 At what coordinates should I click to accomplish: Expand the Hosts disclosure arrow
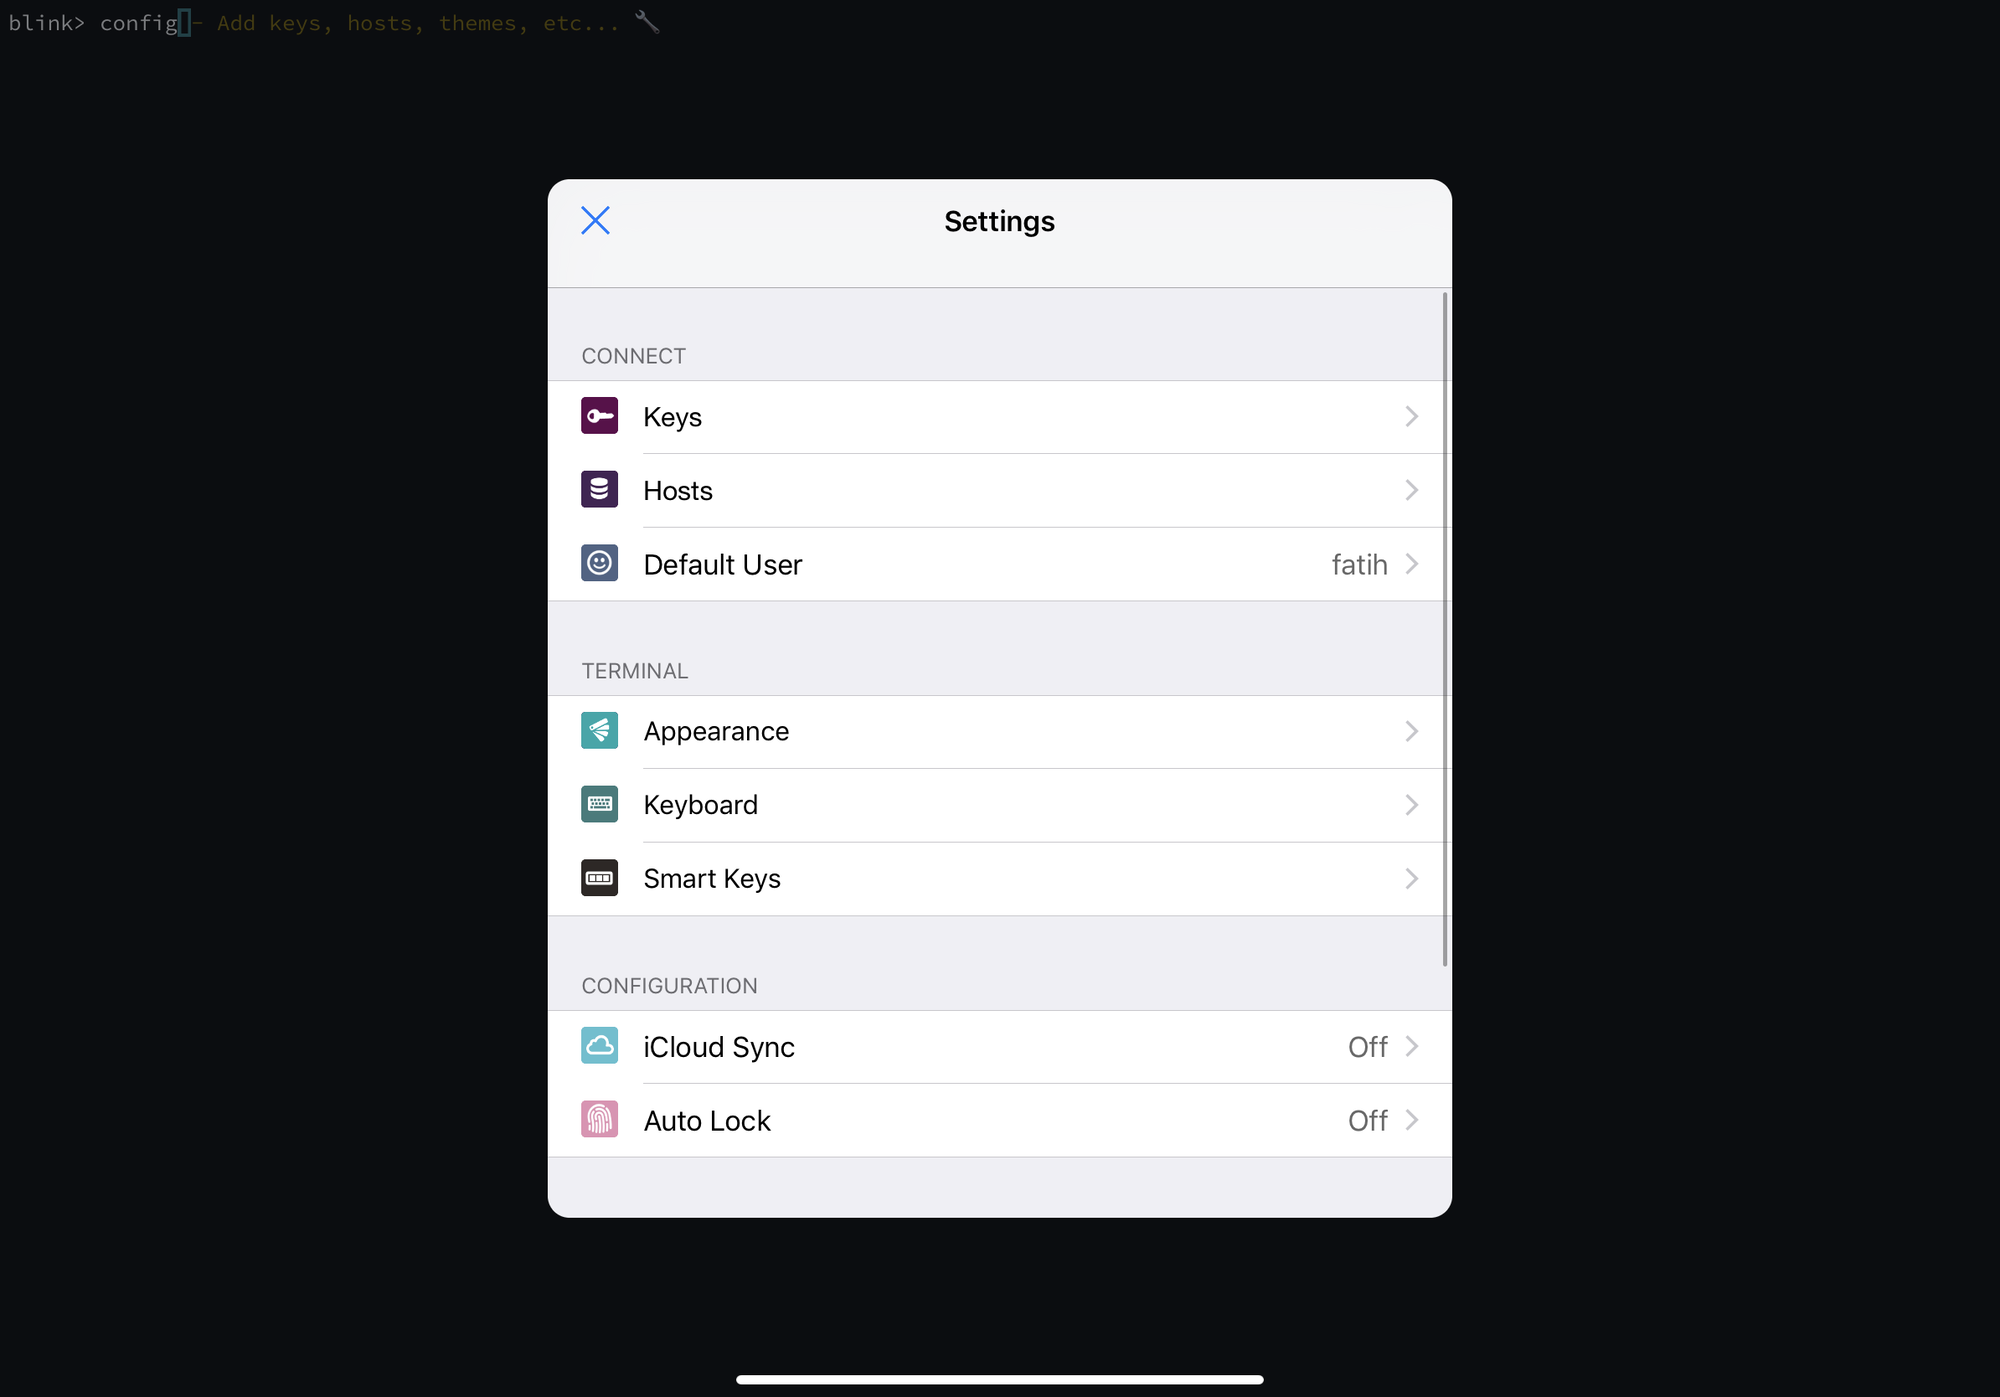(x=1409, y=489)
